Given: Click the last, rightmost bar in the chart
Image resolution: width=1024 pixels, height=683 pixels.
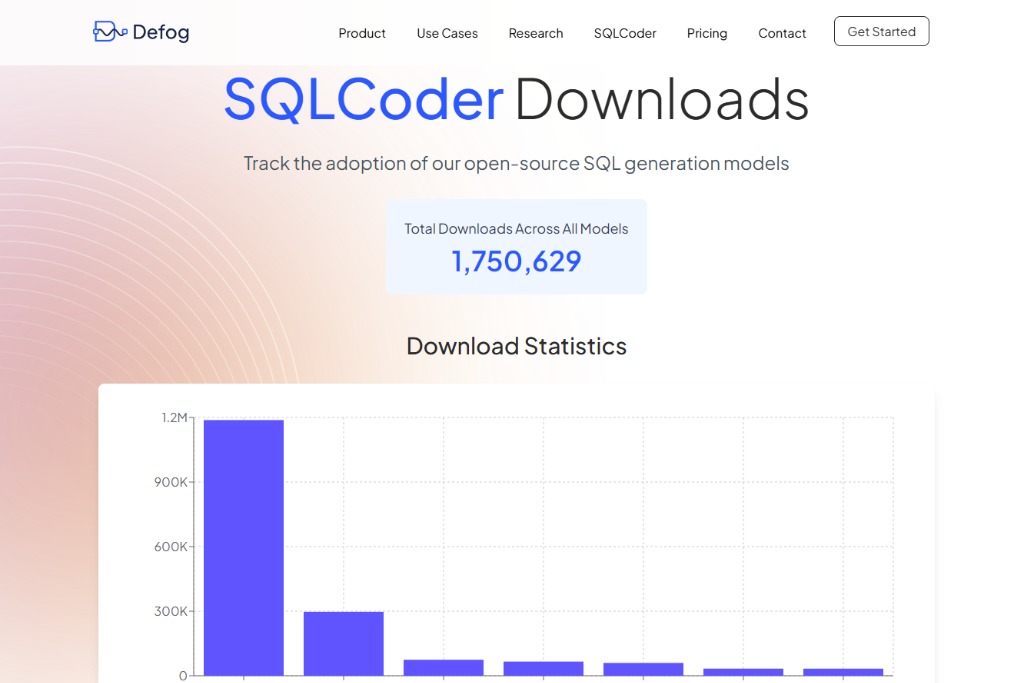Looking at the screenshot, I should click(843, 671).
